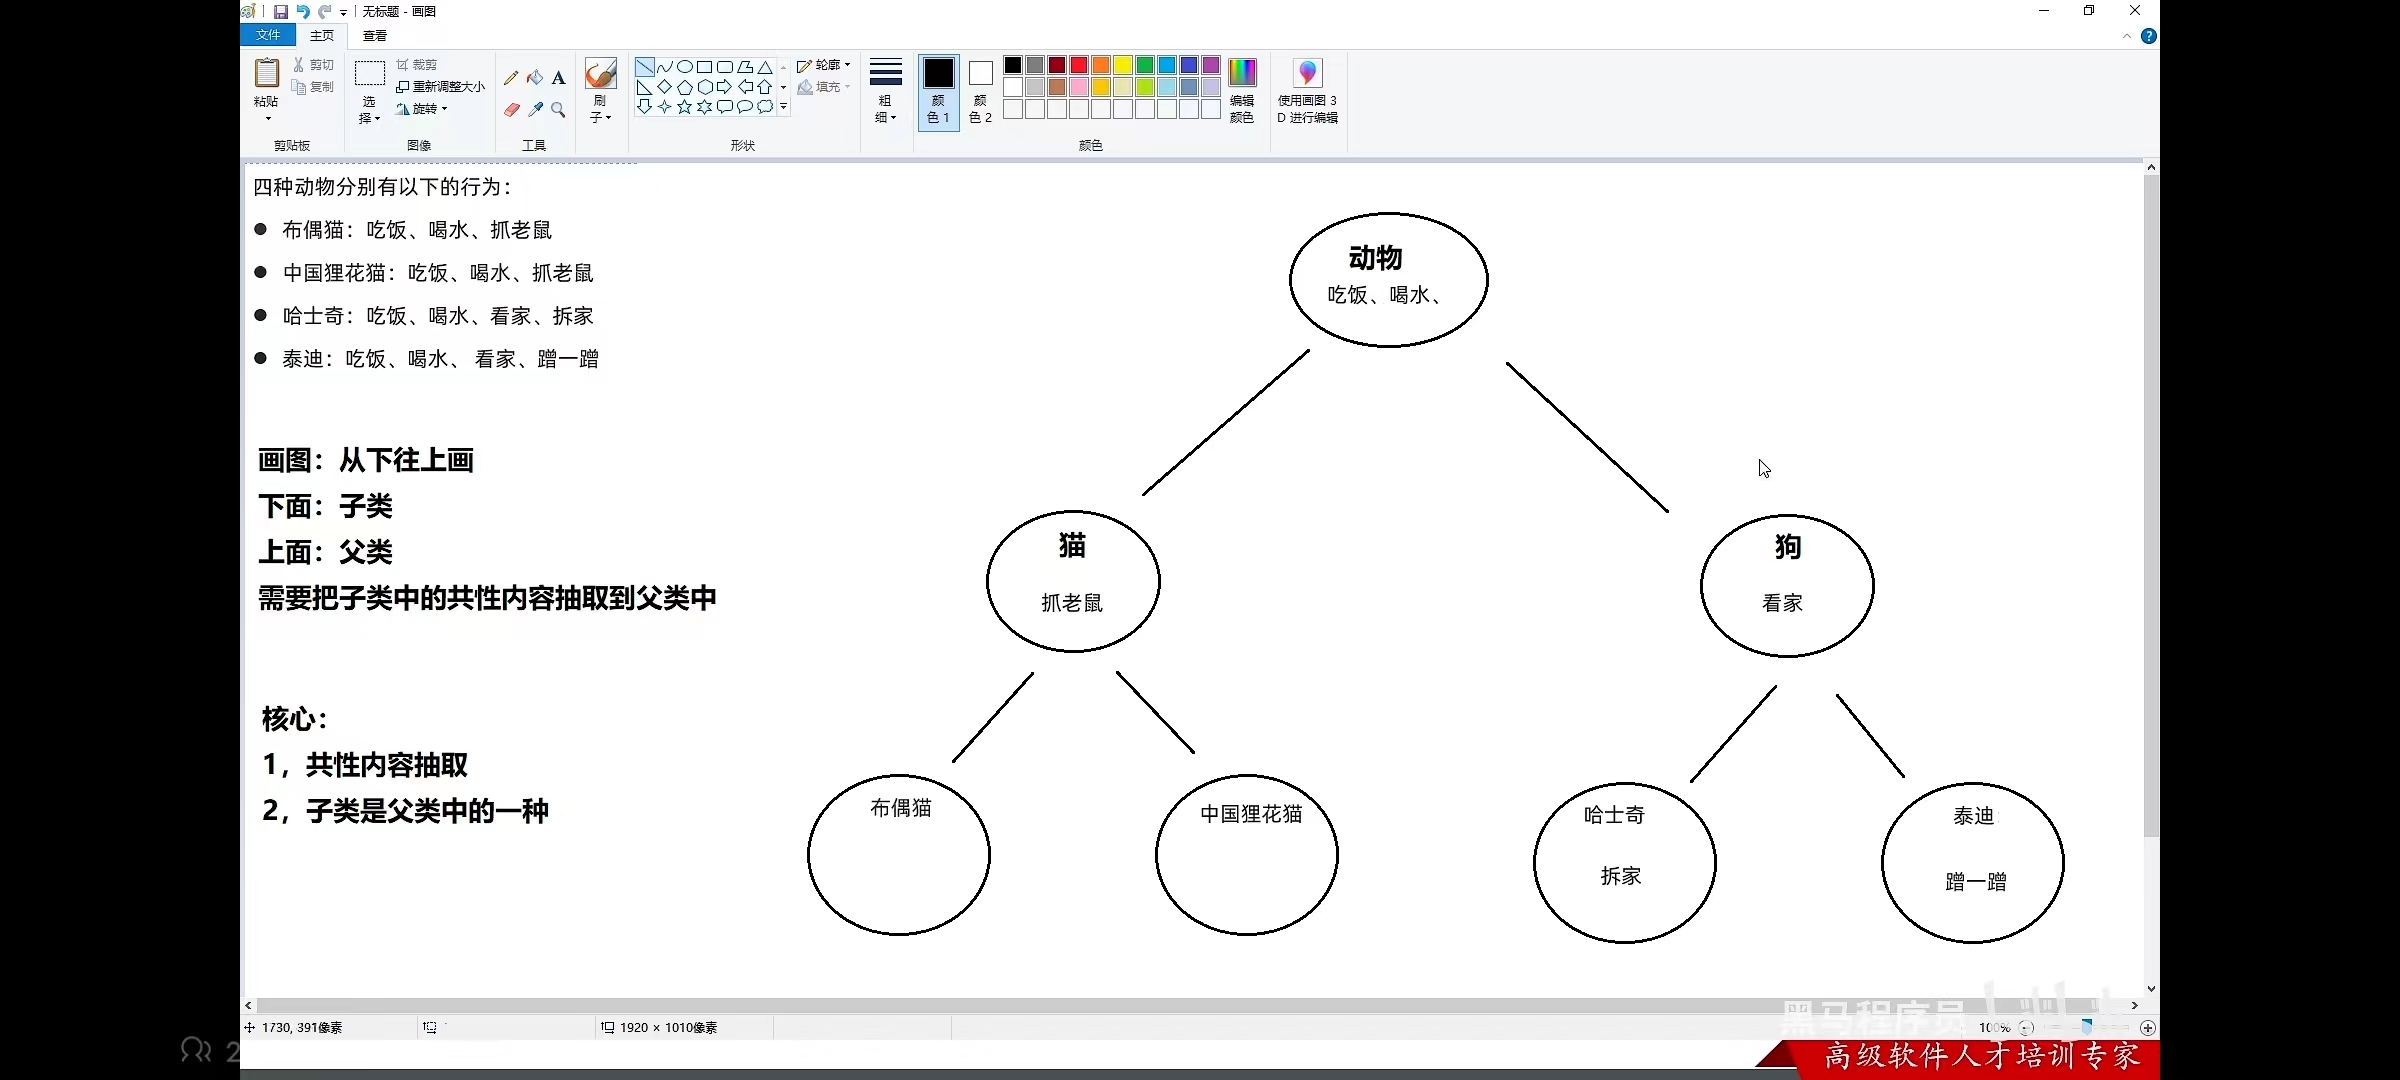Pick the Color picker eyedropper tool
The width and height of the screenshot is (2400, 1080).
(x=535, y=110)
